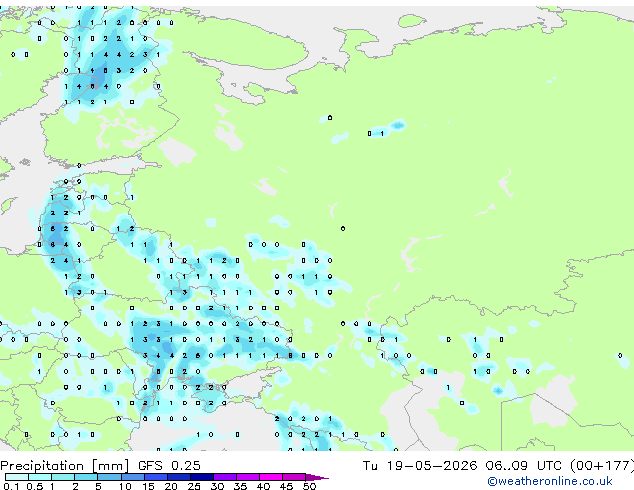Select the 0.1–0.5 mm legend color swatch

coord(17,477)
